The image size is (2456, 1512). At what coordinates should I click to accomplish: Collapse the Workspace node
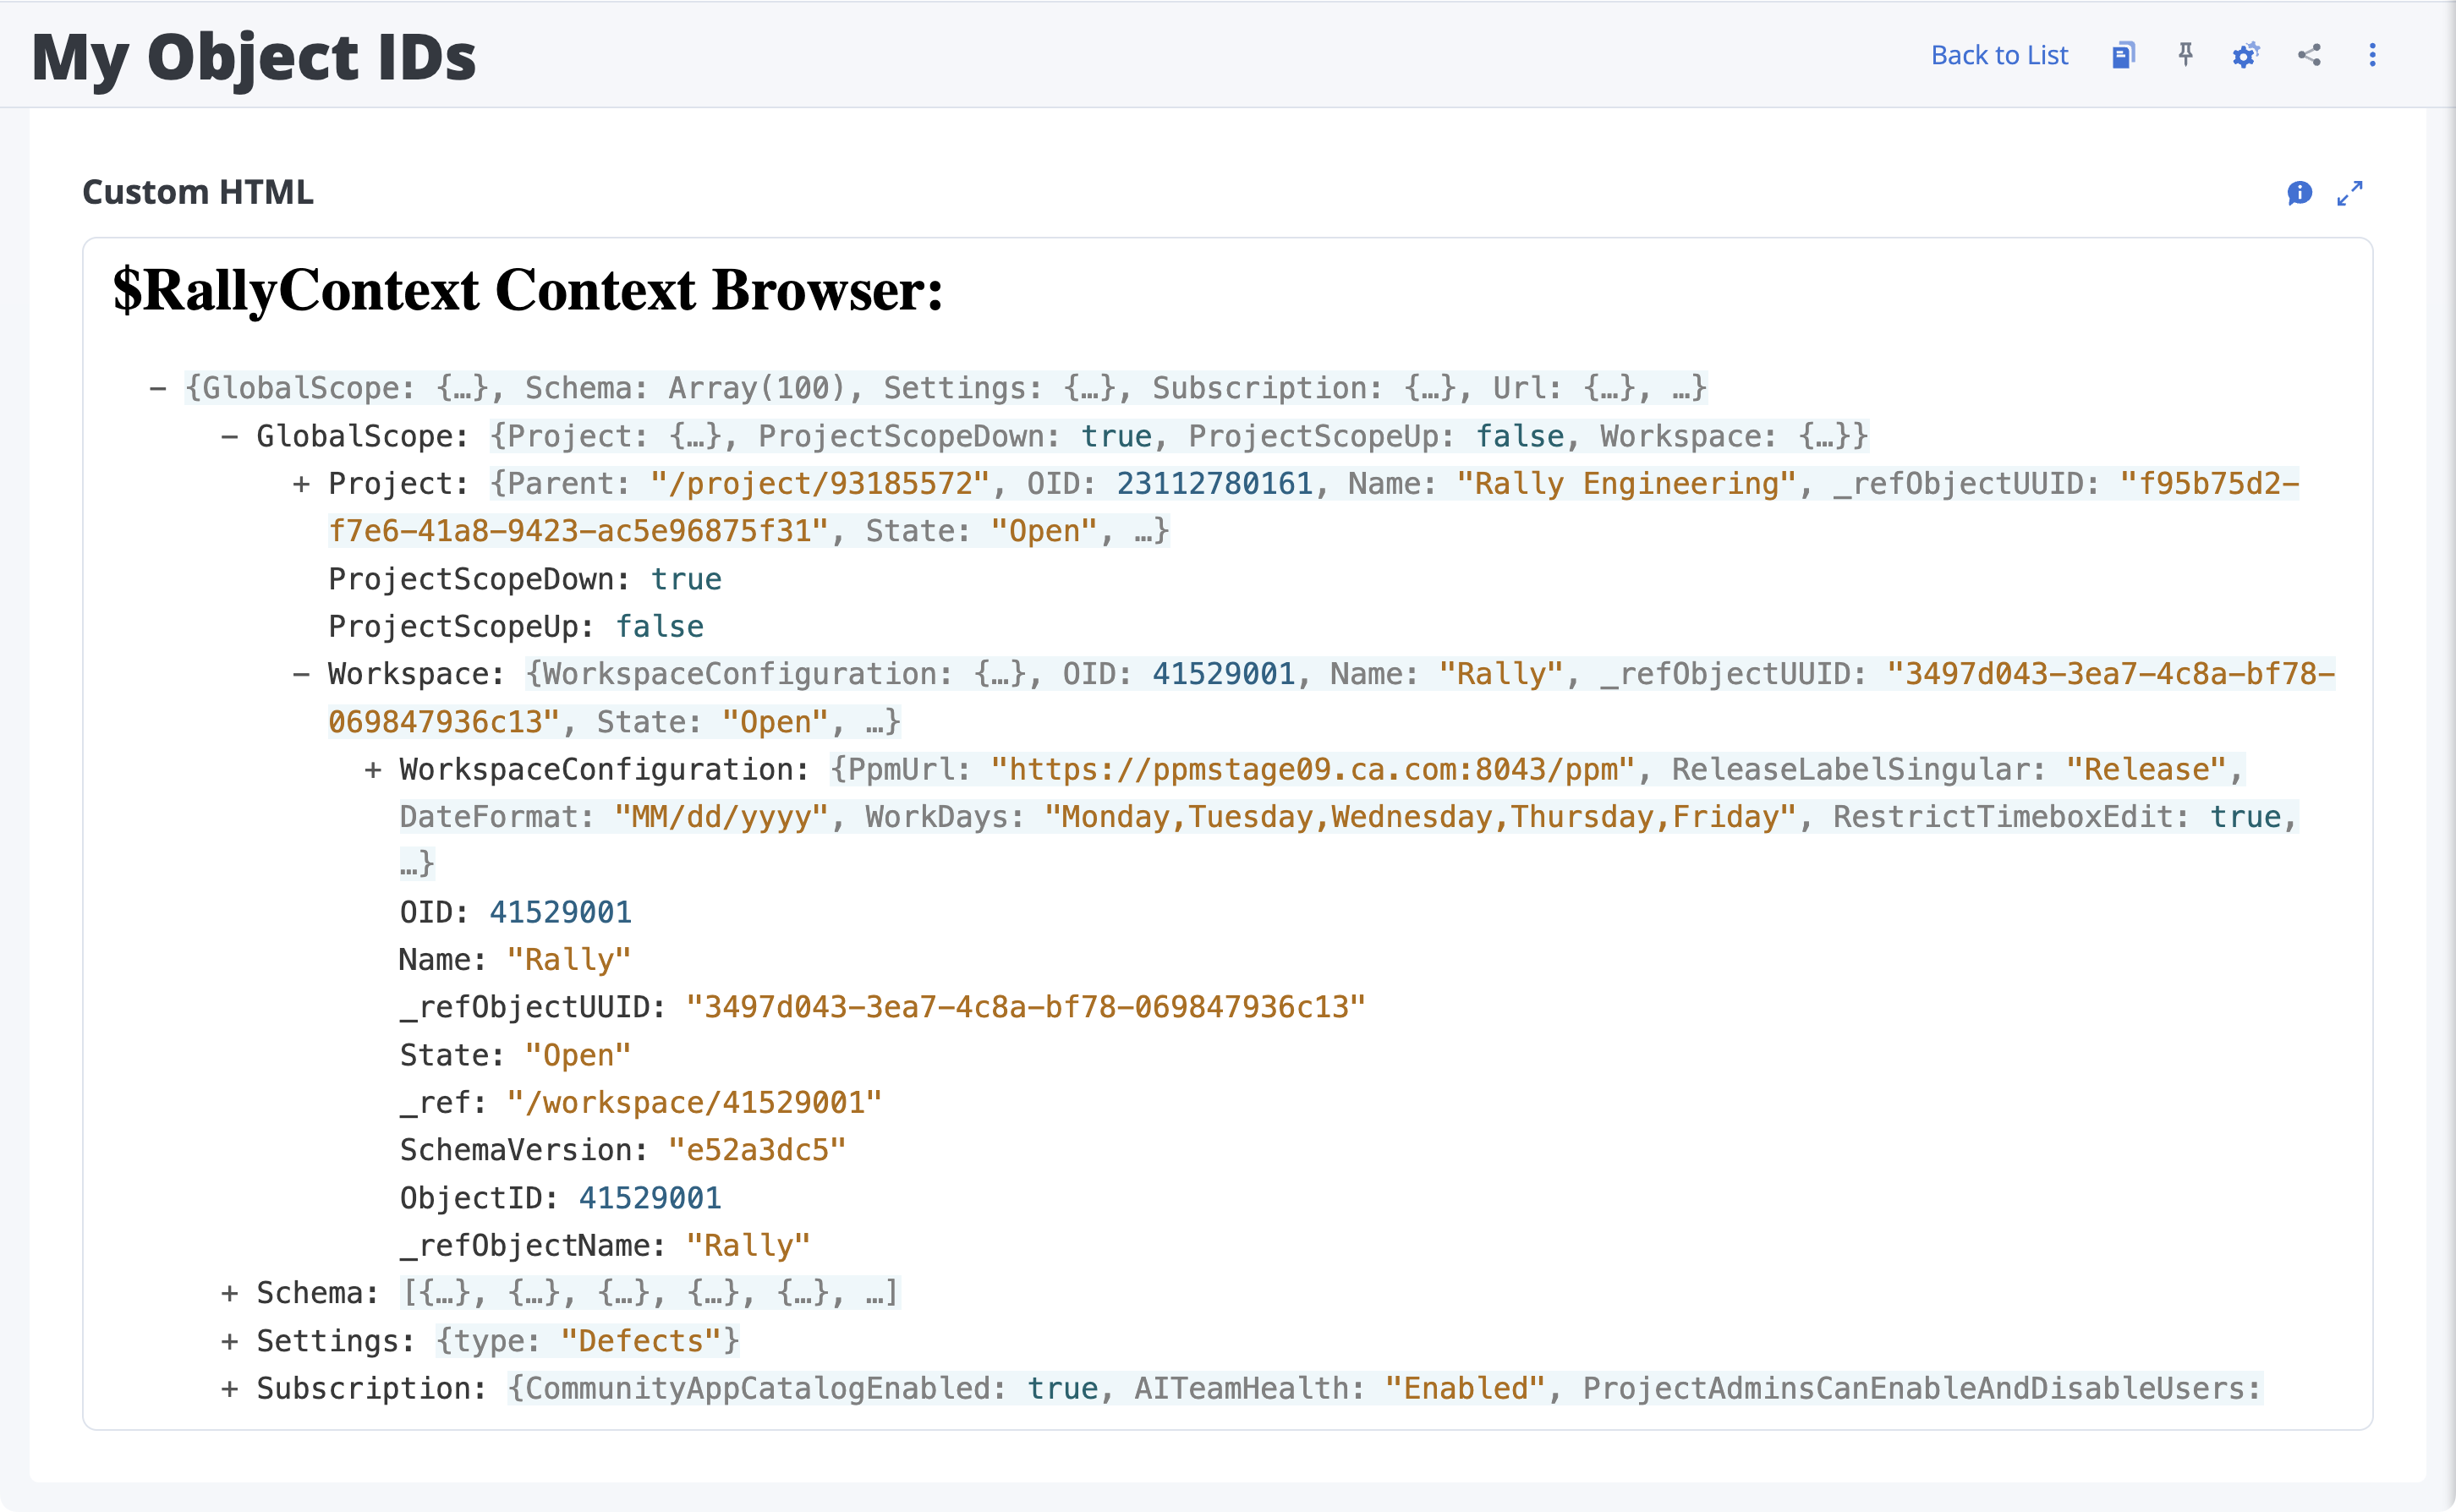[301, 674]
